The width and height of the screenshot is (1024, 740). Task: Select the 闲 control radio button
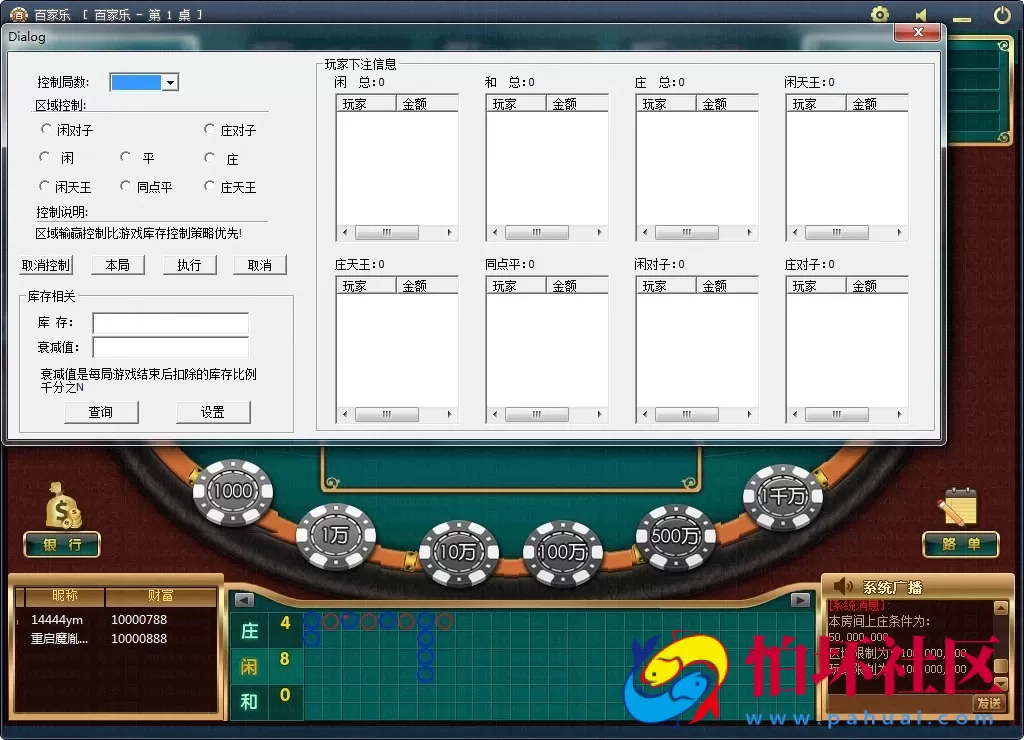pyautogui.click(x=46, y=157)
